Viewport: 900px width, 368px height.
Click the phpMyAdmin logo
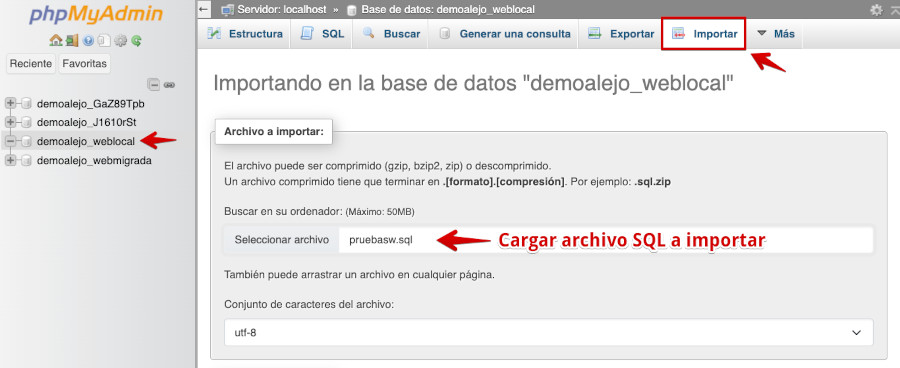(x=95, y=14)
